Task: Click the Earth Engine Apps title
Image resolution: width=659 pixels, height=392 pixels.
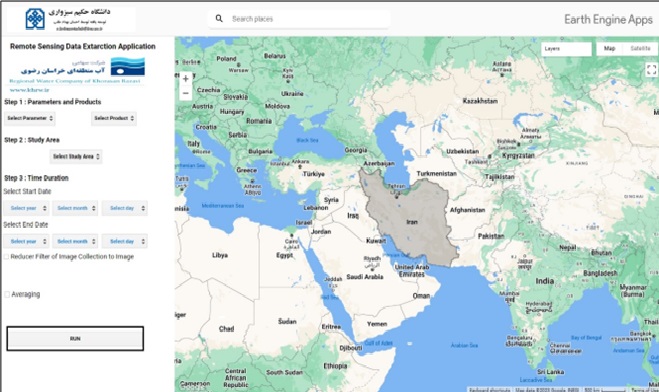Action: coord(608,19)
